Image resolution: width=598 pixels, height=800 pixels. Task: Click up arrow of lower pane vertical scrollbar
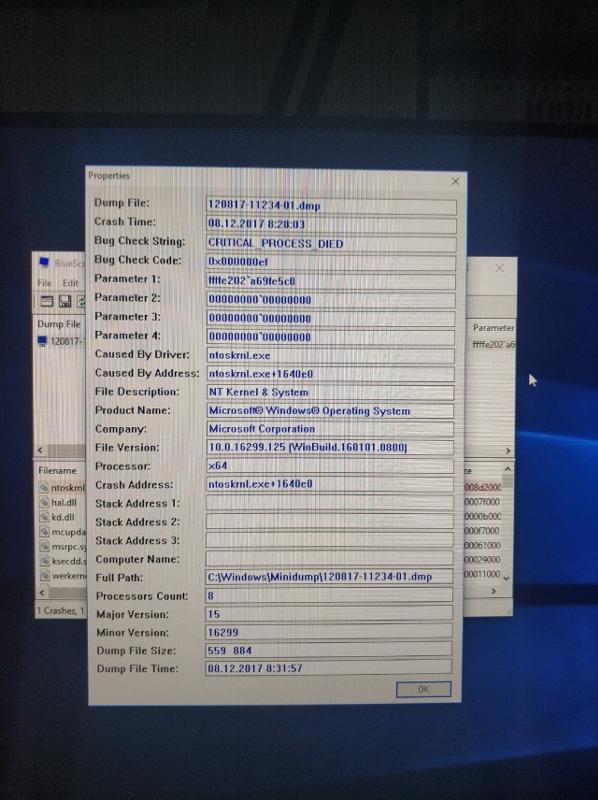507,468
